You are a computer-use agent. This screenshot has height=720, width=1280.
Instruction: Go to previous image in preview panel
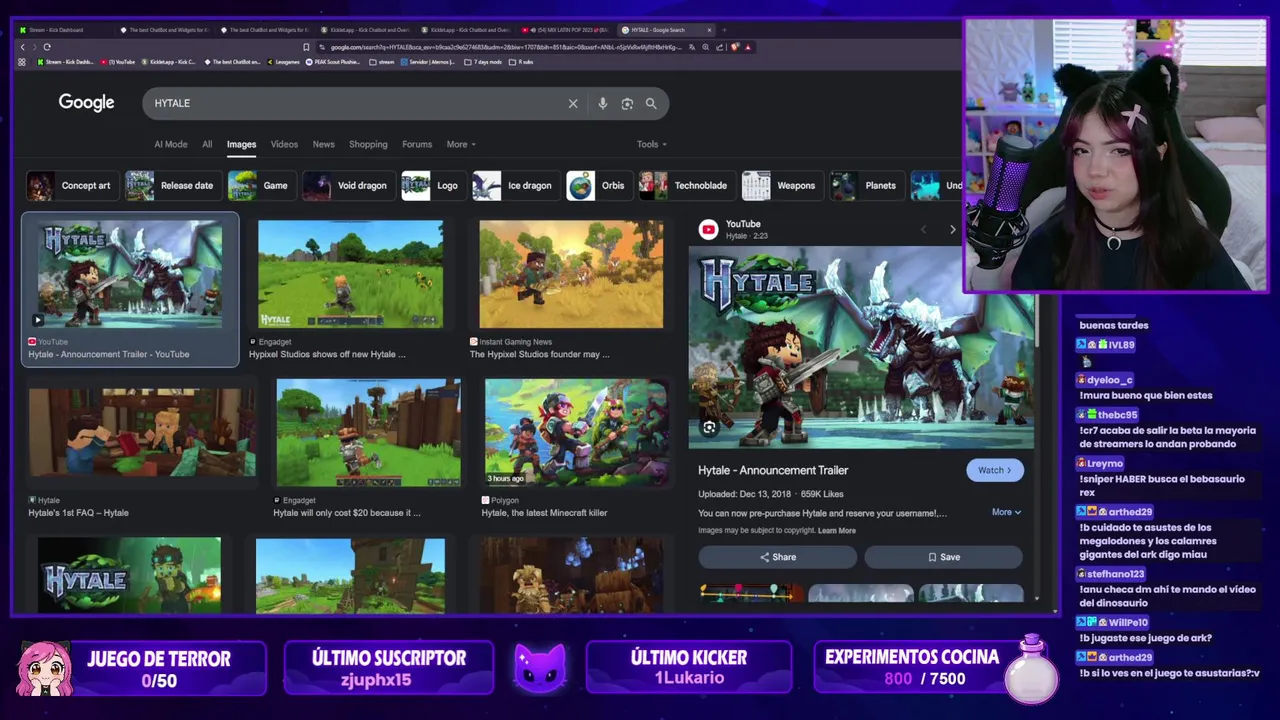point(923,229)
